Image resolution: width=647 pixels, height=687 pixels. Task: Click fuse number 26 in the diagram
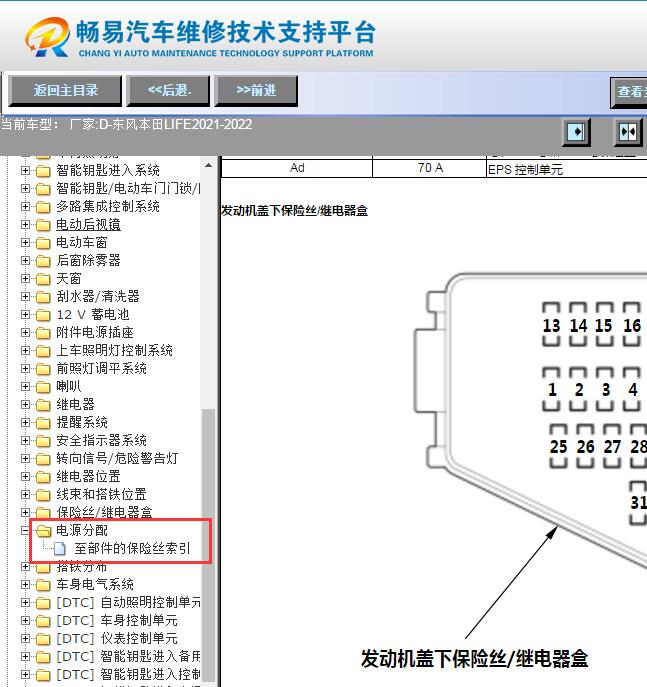tap(585, 447)
